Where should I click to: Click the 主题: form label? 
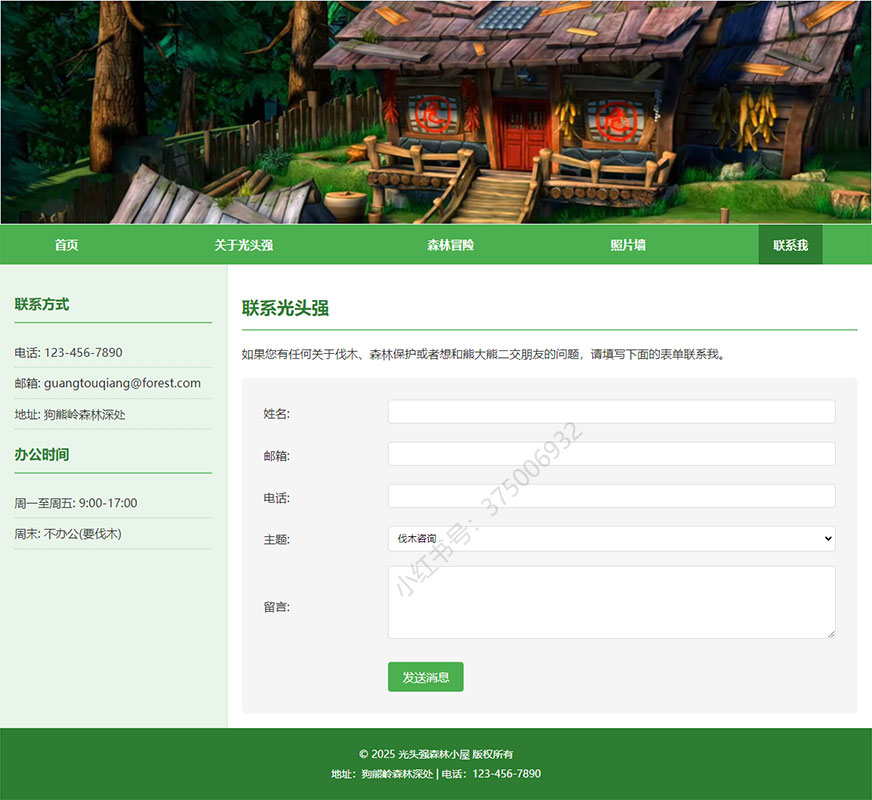(x=276, y=539)
